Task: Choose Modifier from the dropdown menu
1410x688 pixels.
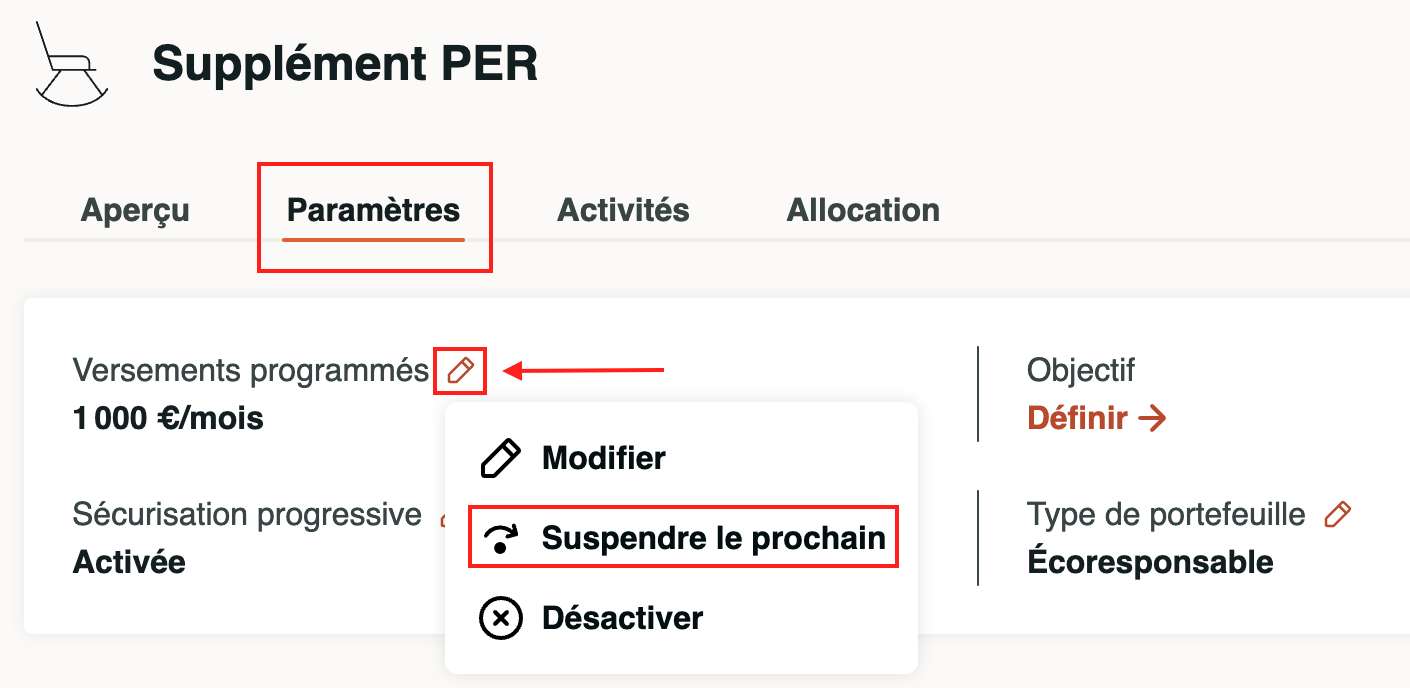Action: [x=603, y=458]
